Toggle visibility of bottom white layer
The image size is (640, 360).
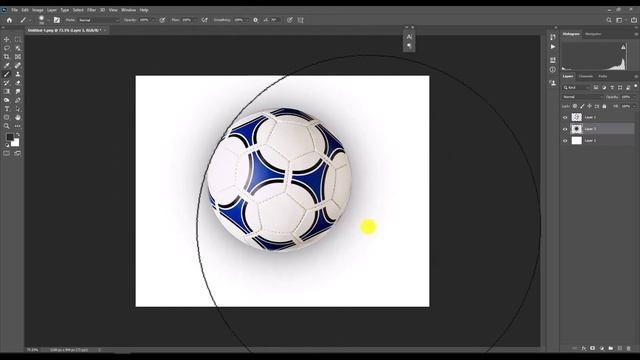click(565, 141)
